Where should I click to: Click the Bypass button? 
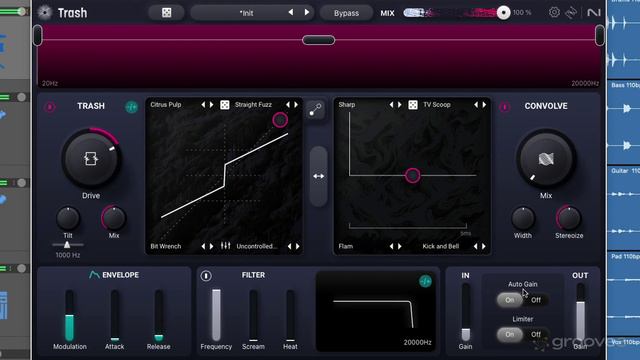point(346,13)
